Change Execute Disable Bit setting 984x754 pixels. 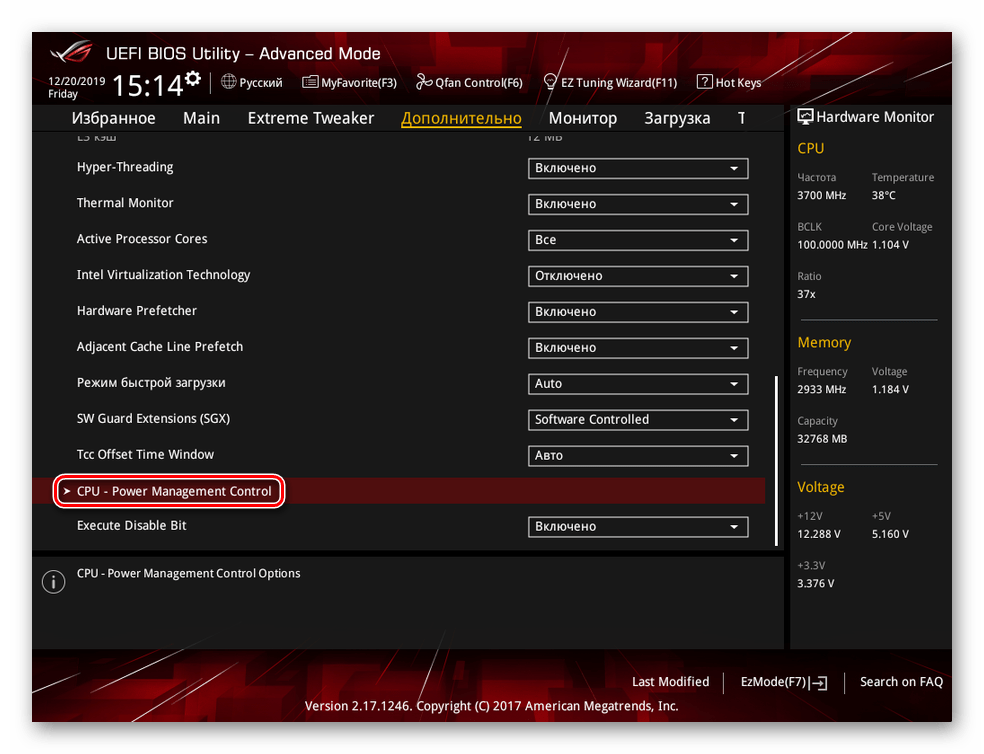pos(637,527)
